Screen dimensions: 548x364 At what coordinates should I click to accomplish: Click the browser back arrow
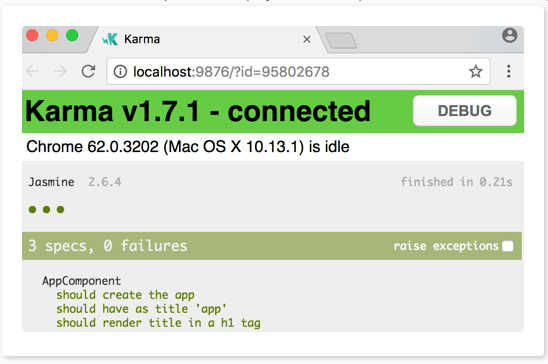coord(33,71)
